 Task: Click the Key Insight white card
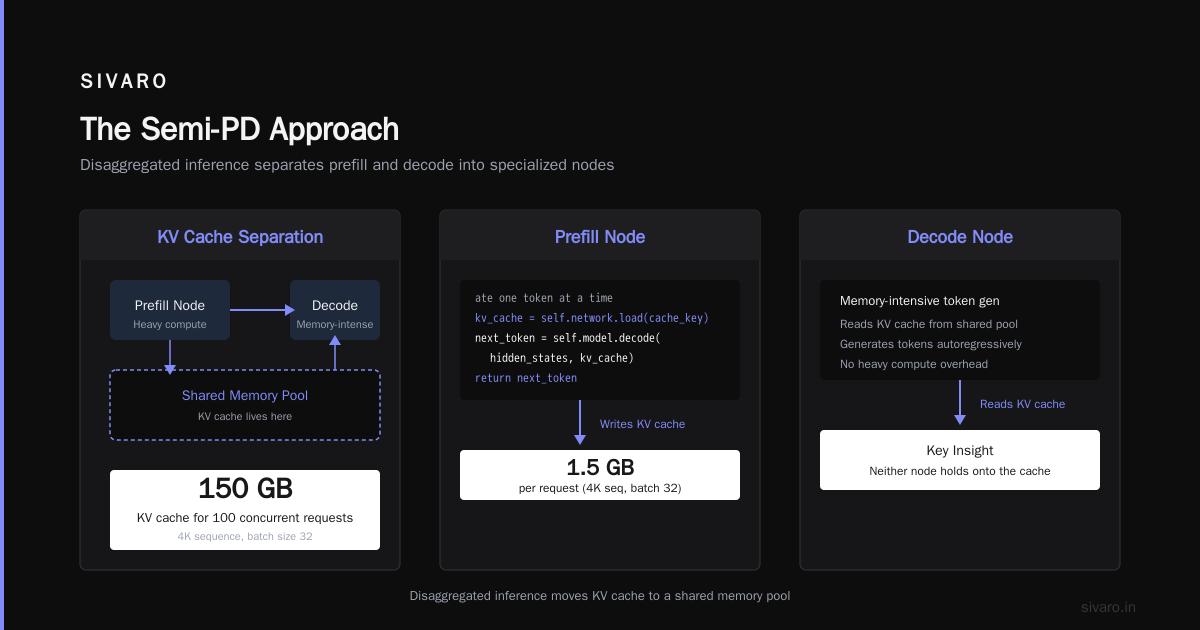tap(960, 460)
